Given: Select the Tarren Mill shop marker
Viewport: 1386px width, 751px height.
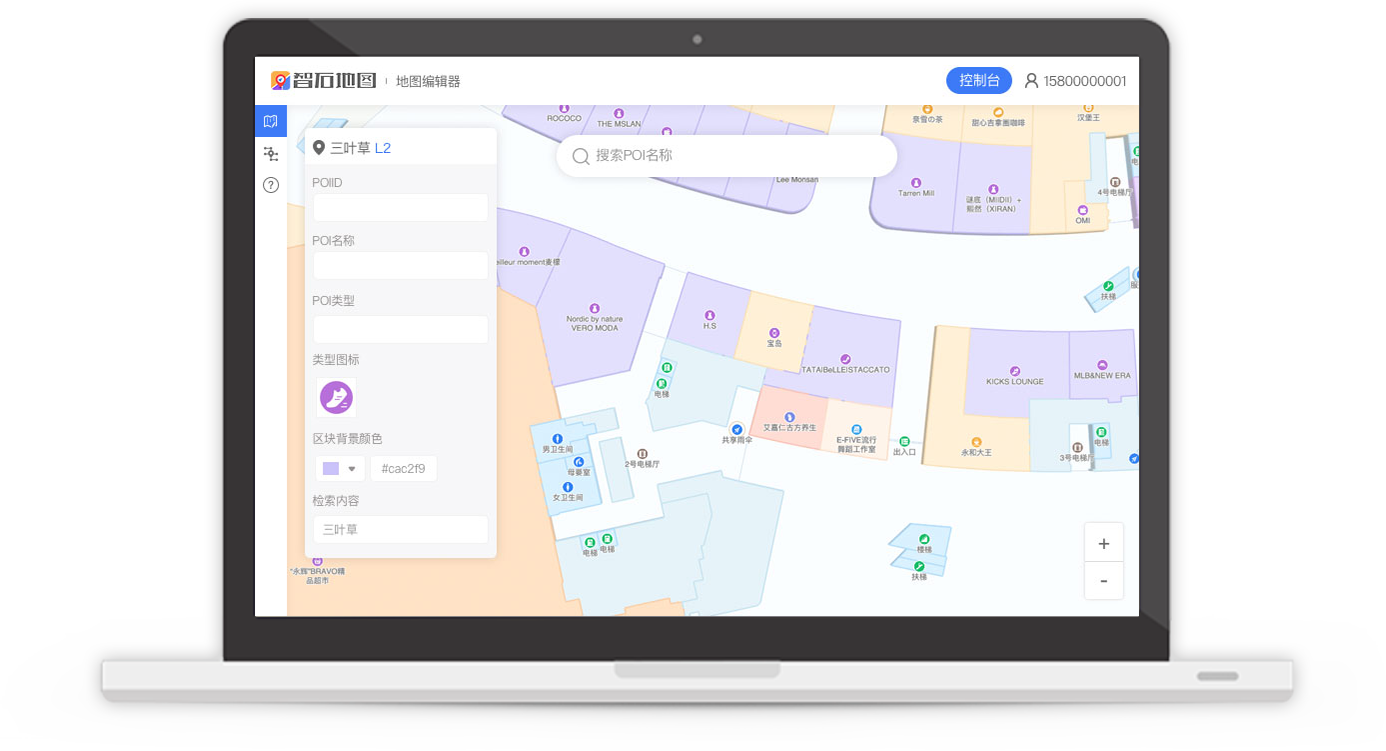Looking at the screenshot, I should (916, 183).
